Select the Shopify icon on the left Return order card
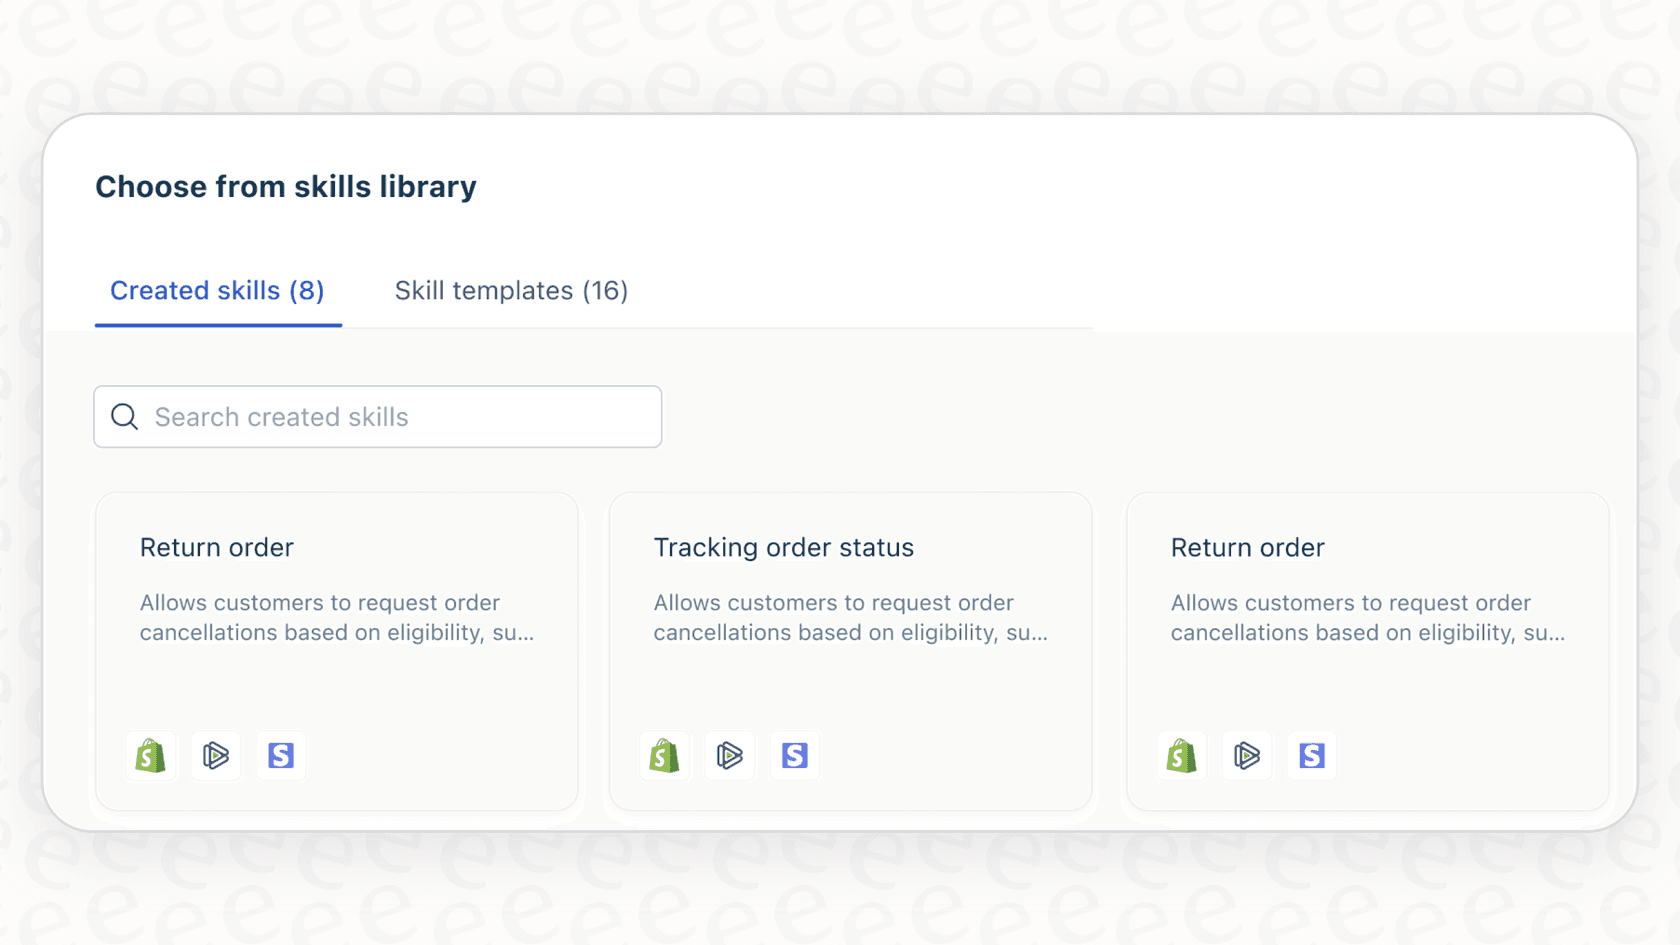 (x=150, y=756)
